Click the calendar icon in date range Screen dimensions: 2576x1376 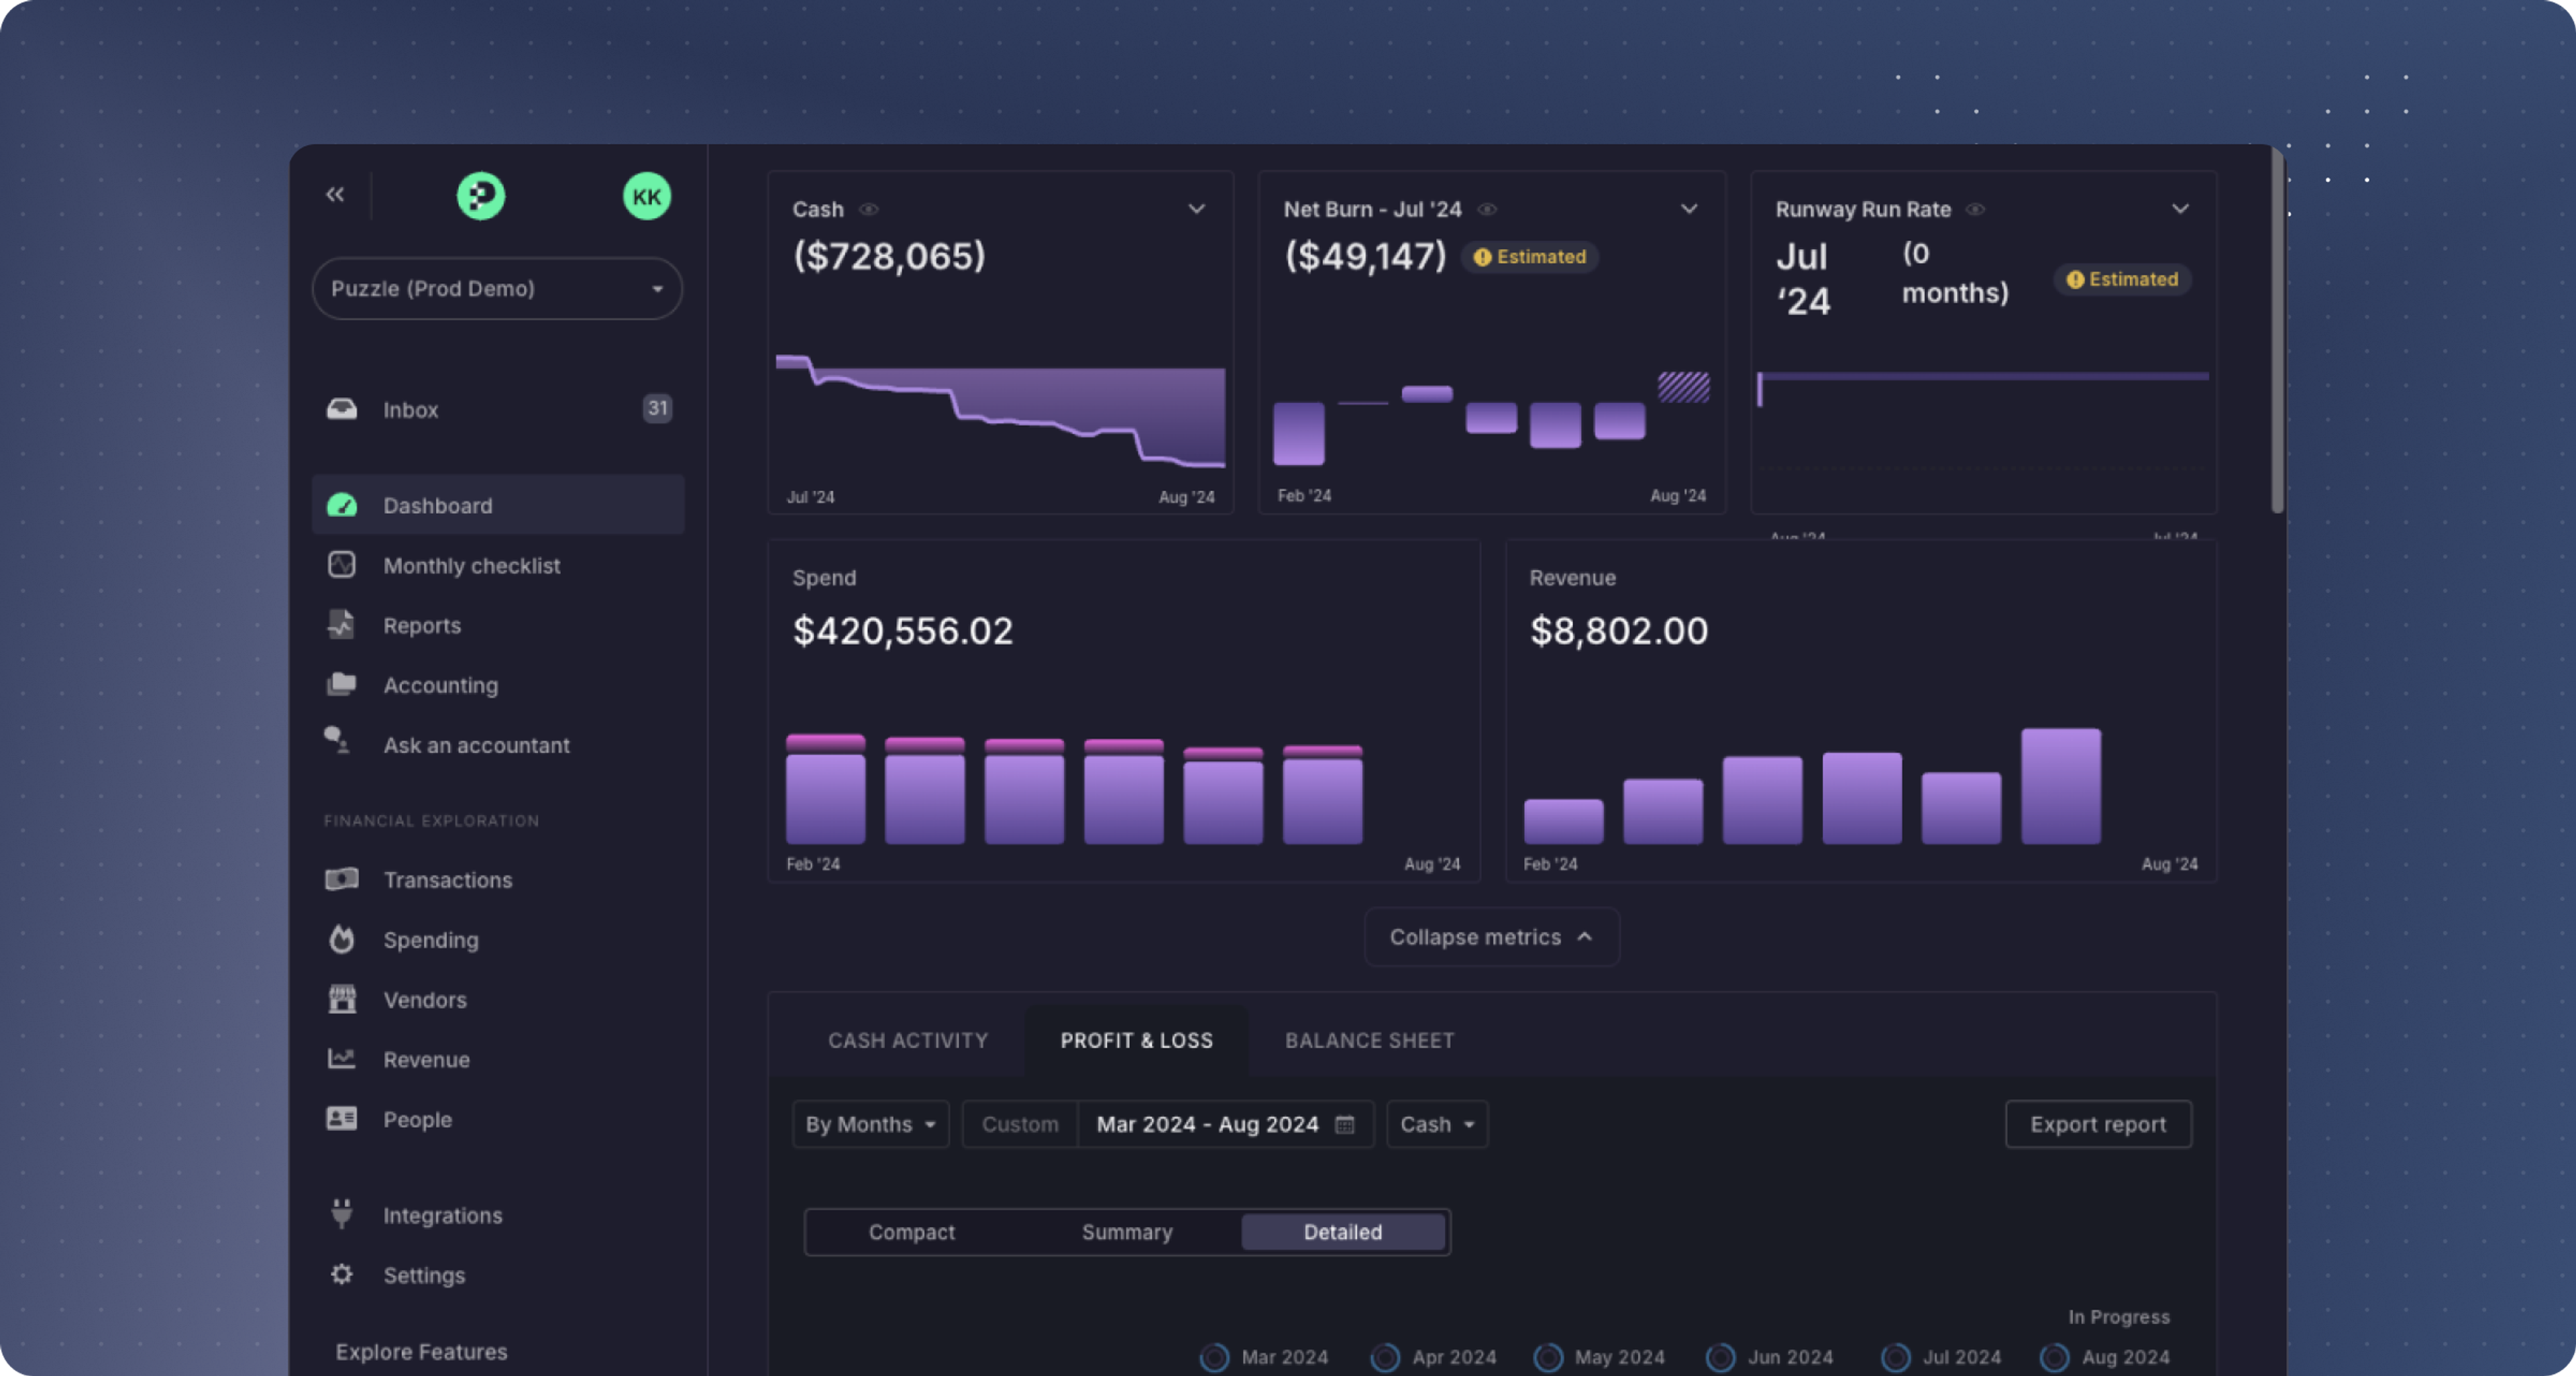click(1345, 1124)
